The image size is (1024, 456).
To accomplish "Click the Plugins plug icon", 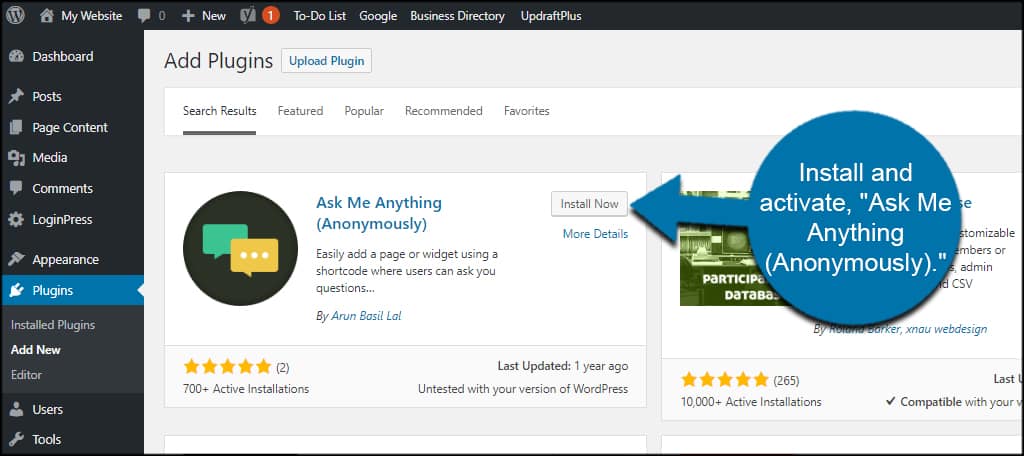I will tap(16, 291).
